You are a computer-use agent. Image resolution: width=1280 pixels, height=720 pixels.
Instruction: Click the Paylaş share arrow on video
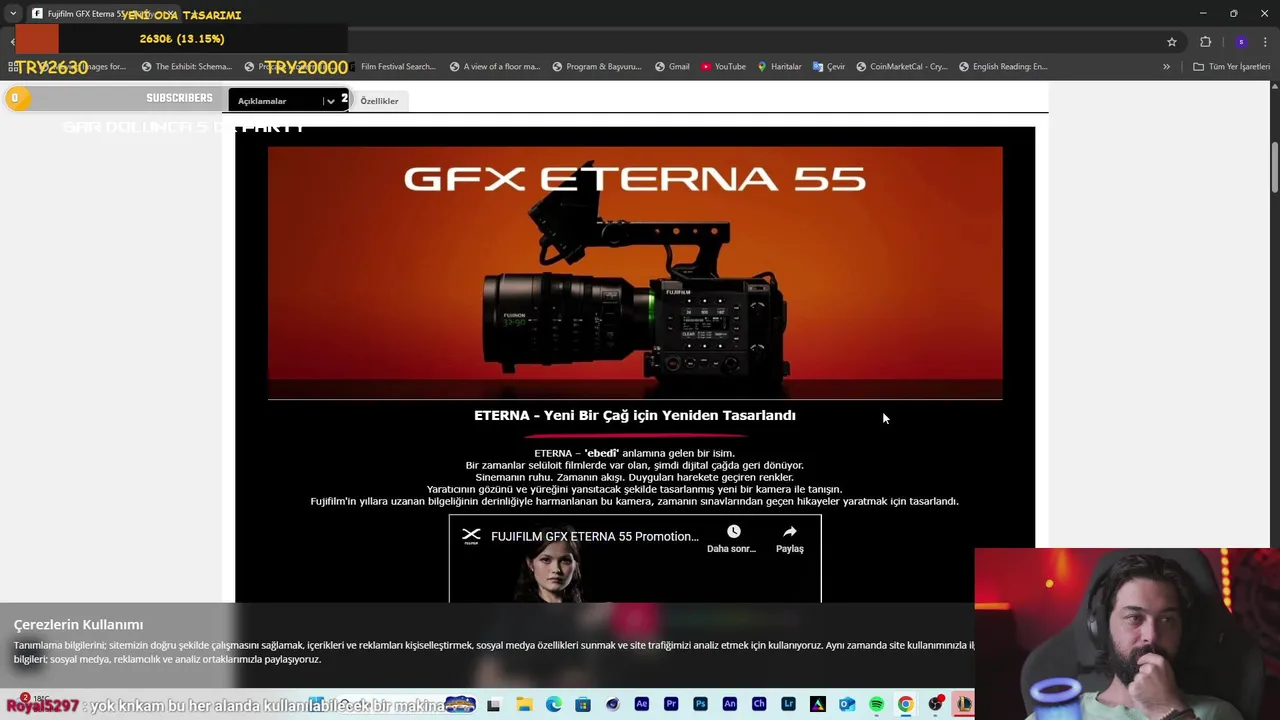click(790, 532)
